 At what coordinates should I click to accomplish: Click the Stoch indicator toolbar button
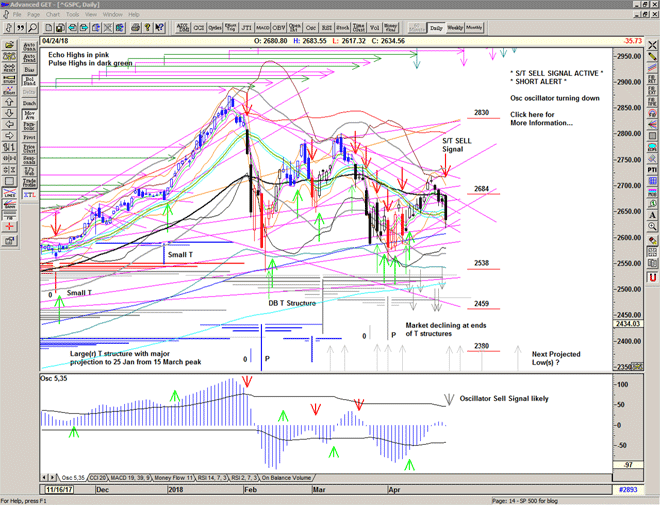click(344, 28)
